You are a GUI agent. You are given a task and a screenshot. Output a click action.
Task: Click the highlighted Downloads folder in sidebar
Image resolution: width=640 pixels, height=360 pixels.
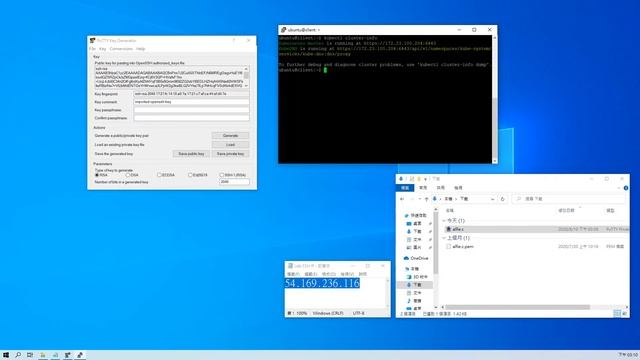(415, 285)
